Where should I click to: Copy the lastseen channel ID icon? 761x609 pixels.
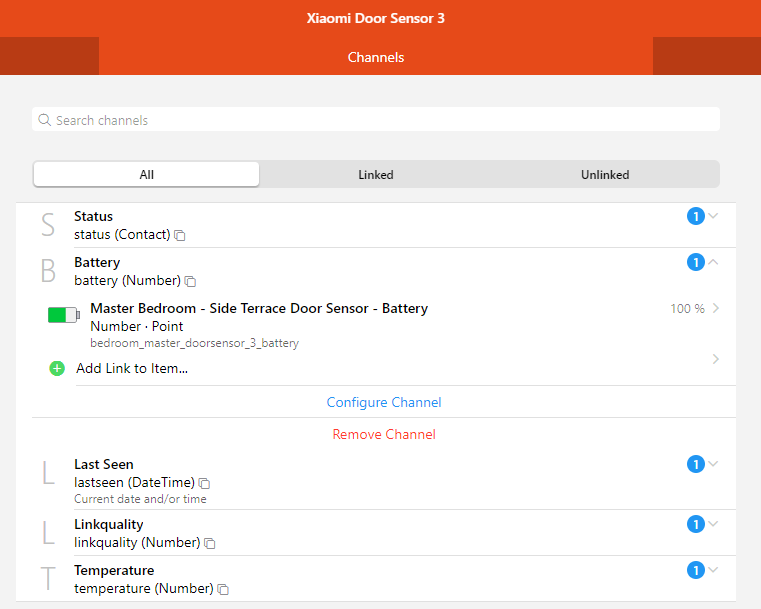point(204,483)
